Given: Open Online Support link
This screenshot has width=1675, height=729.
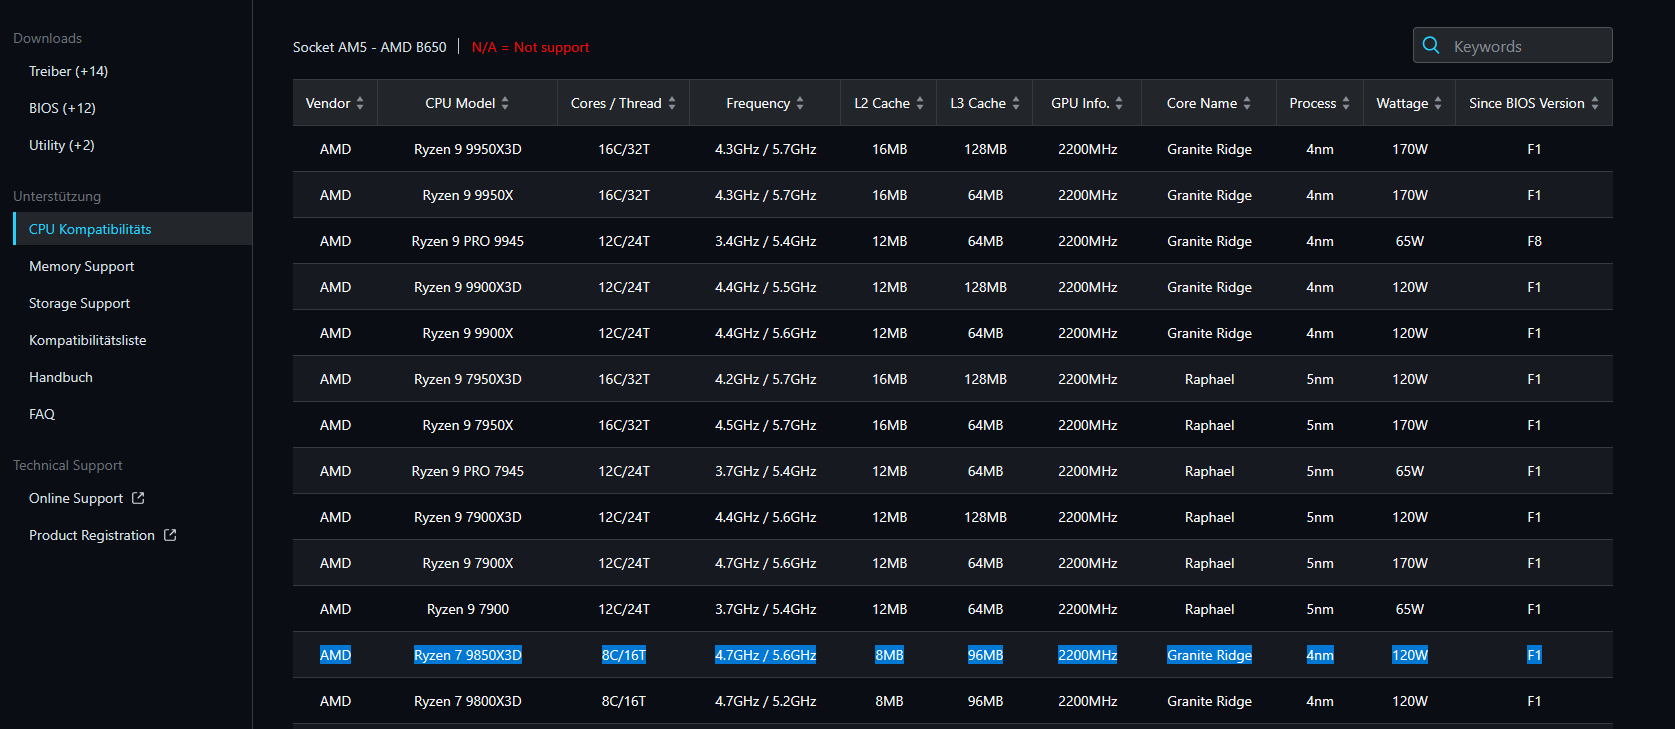Looking at the screenshot, I should [x=76, y=498].
